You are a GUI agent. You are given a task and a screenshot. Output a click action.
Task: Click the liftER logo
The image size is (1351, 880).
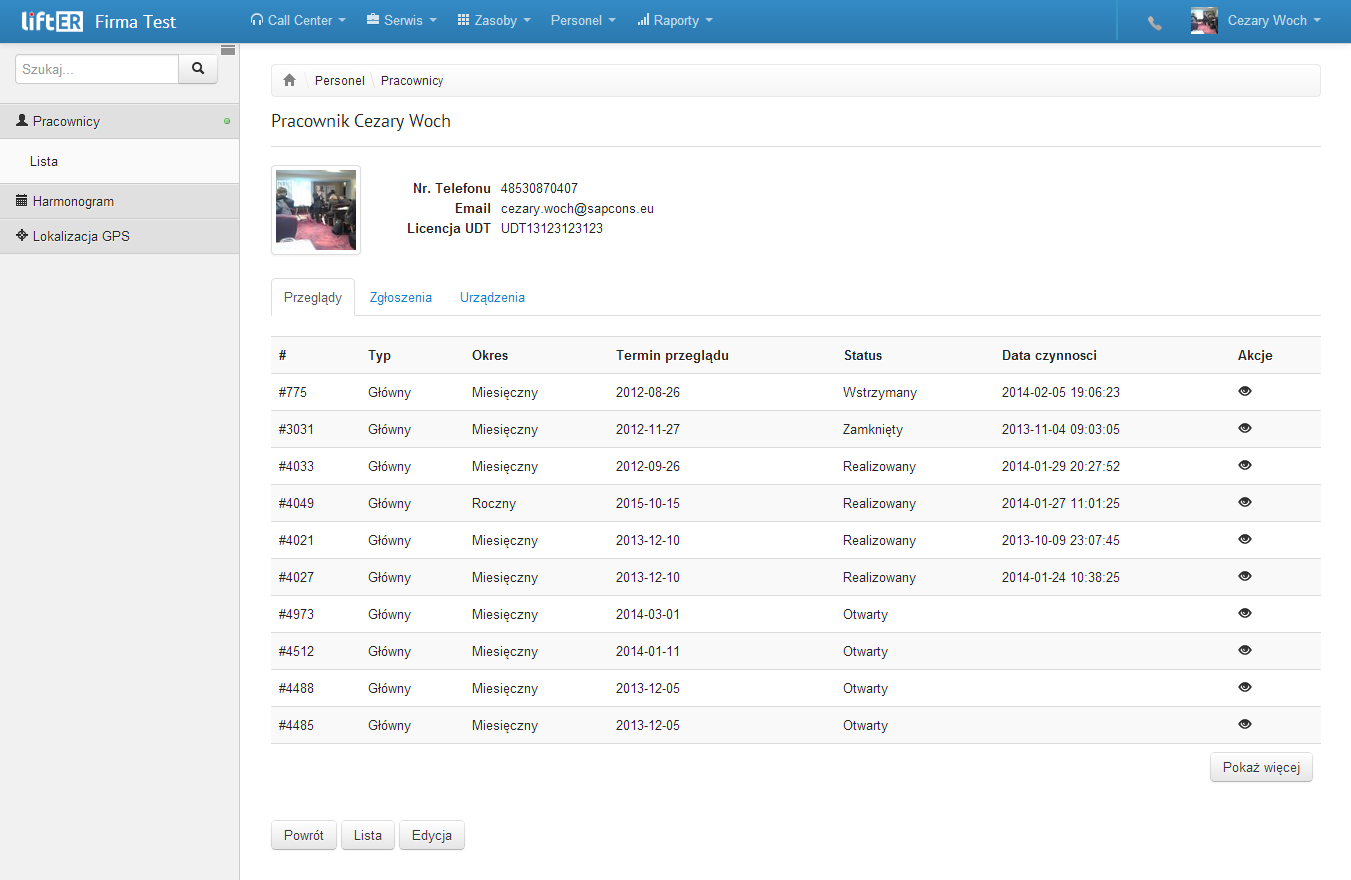[52, 21]
